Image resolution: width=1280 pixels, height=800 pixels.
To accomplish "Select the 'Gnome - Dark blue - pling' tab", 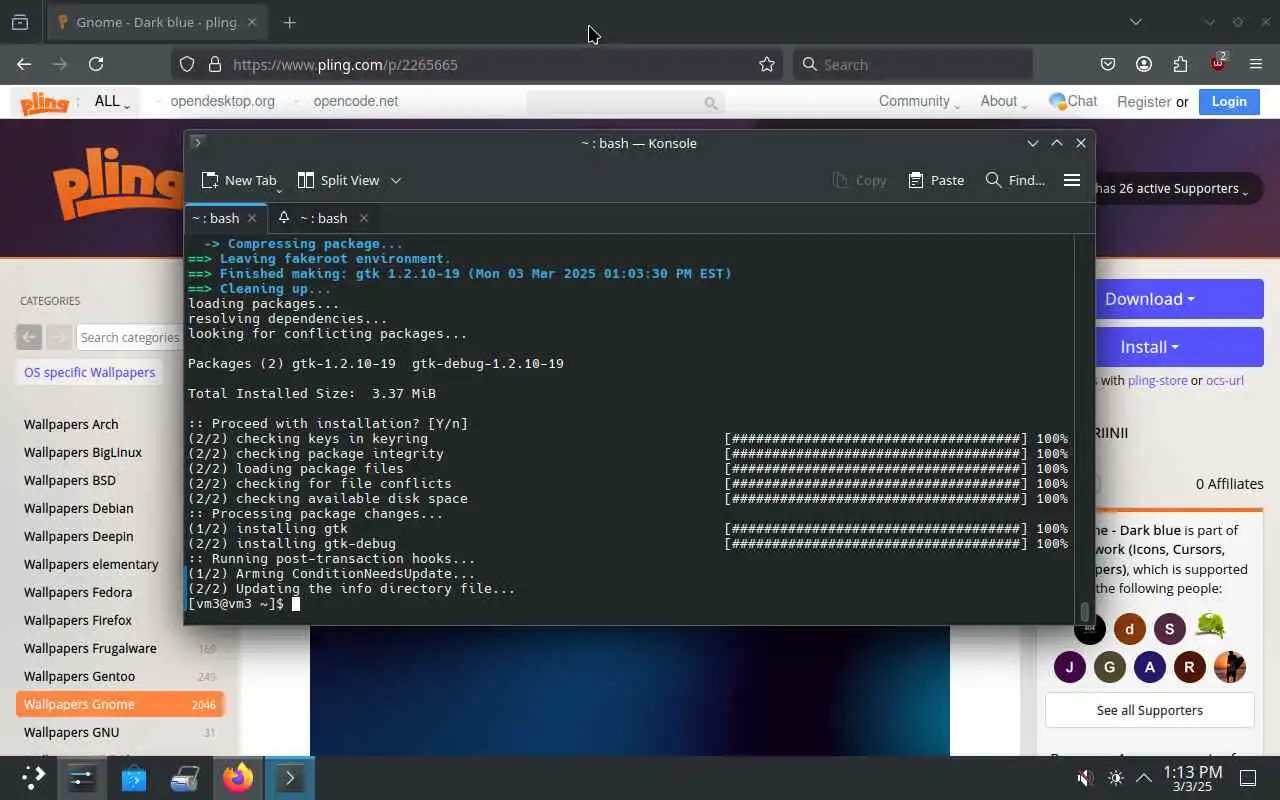I will coord(156,22).
